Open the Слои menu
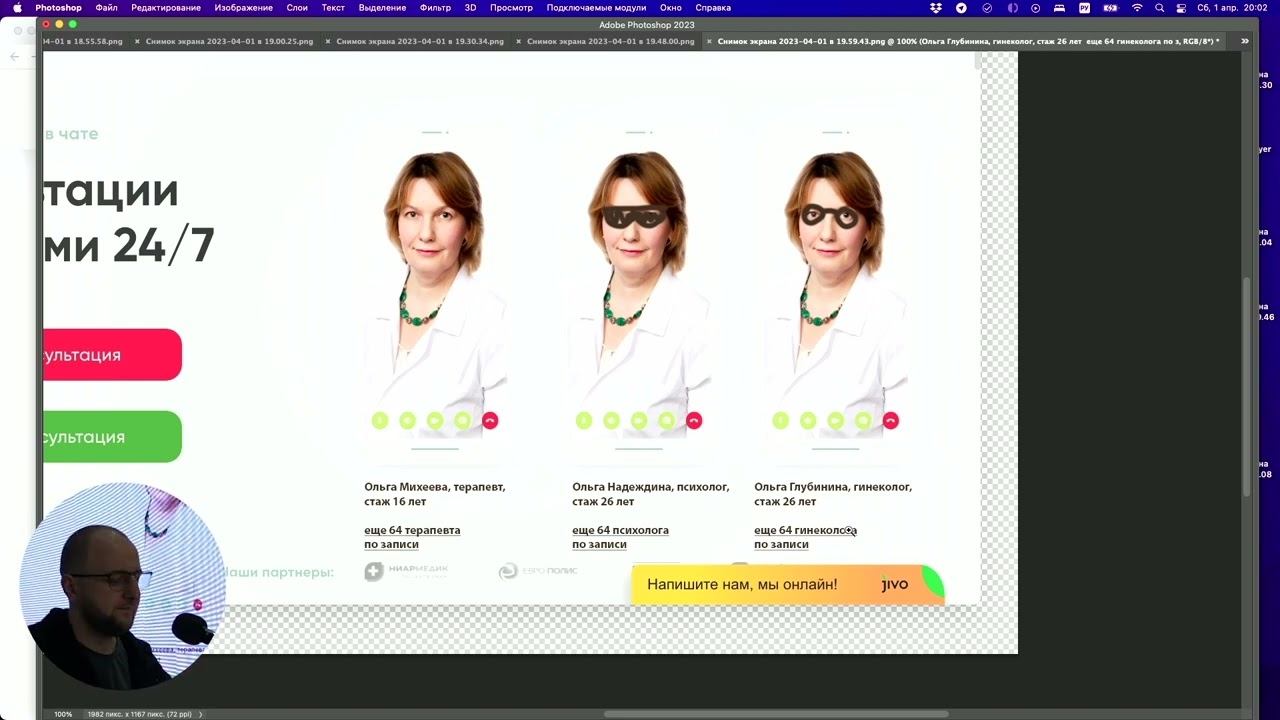 (x=297, y=8)
